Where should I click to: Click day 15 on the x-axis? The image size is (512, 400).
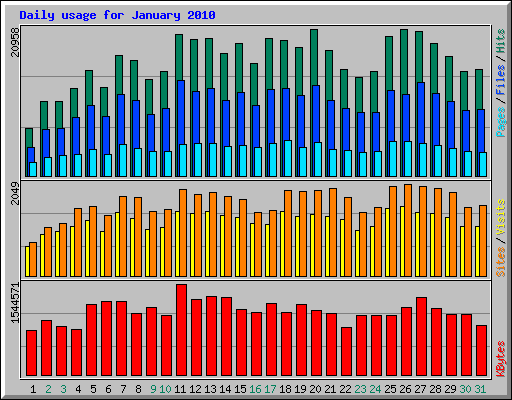pyautogui.click(x=240, y=389)
